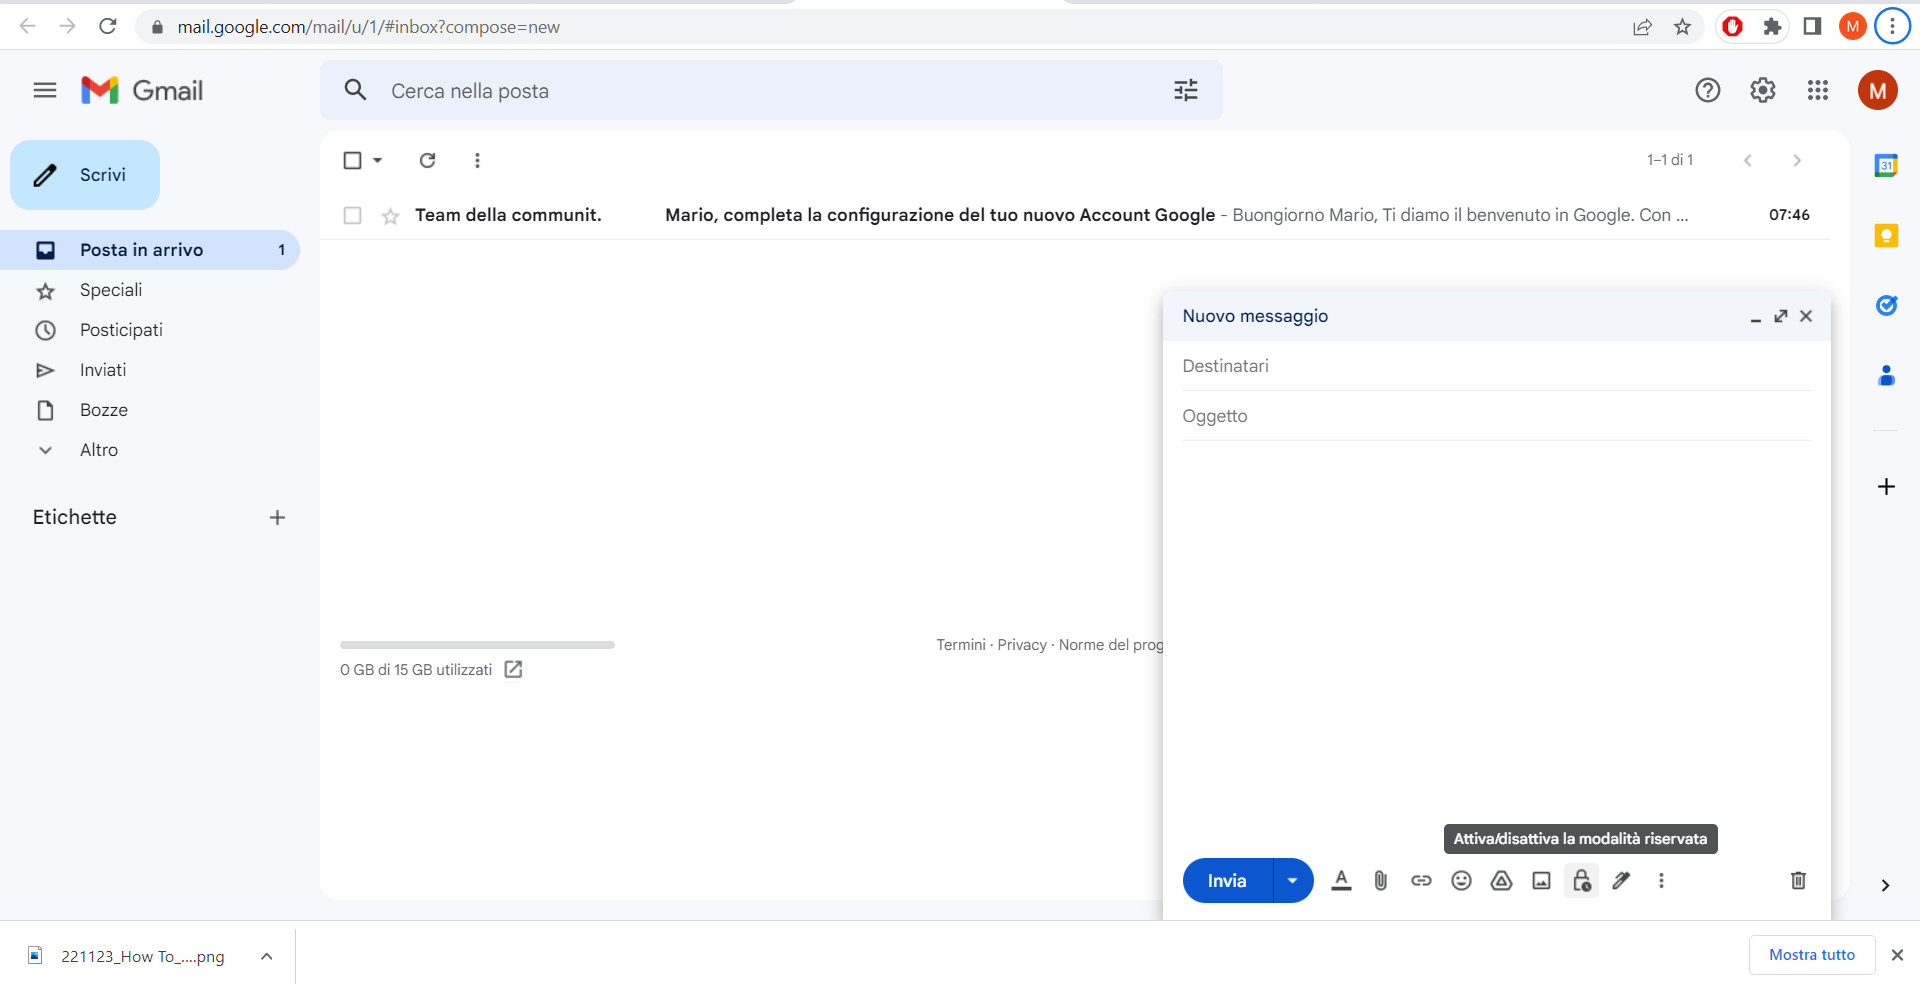Insert a signature using the pen icon

point(1621,881)
